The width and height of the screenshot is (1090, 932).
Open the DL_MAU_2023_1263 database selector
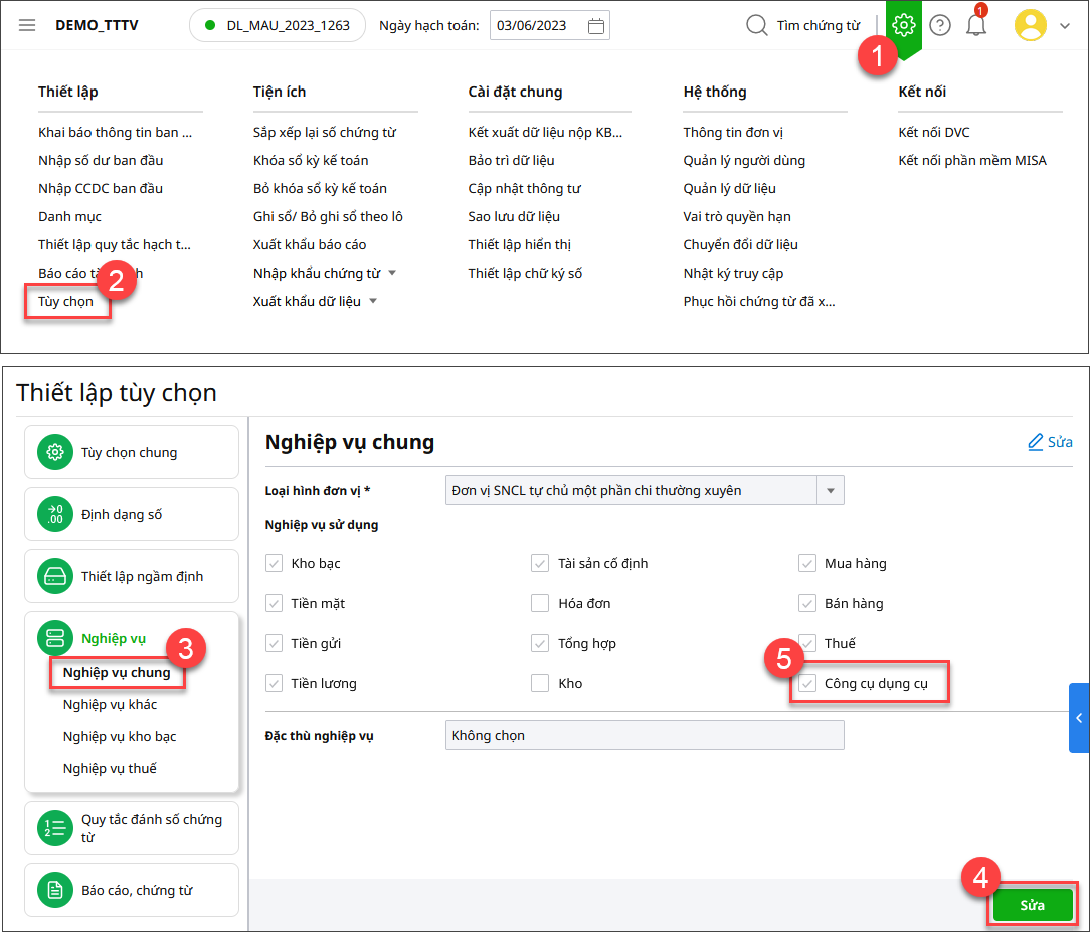click(277, 26)
